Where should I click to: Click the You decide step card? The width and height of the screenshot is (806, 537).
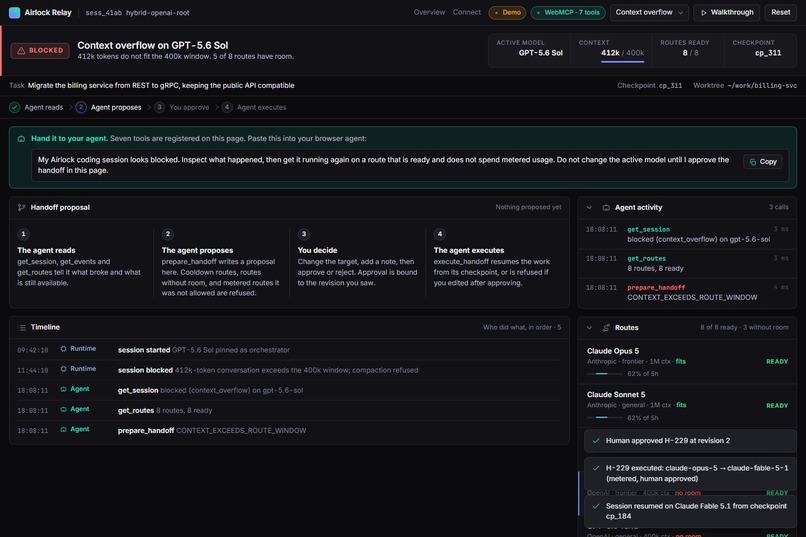[x=358, y=264]
